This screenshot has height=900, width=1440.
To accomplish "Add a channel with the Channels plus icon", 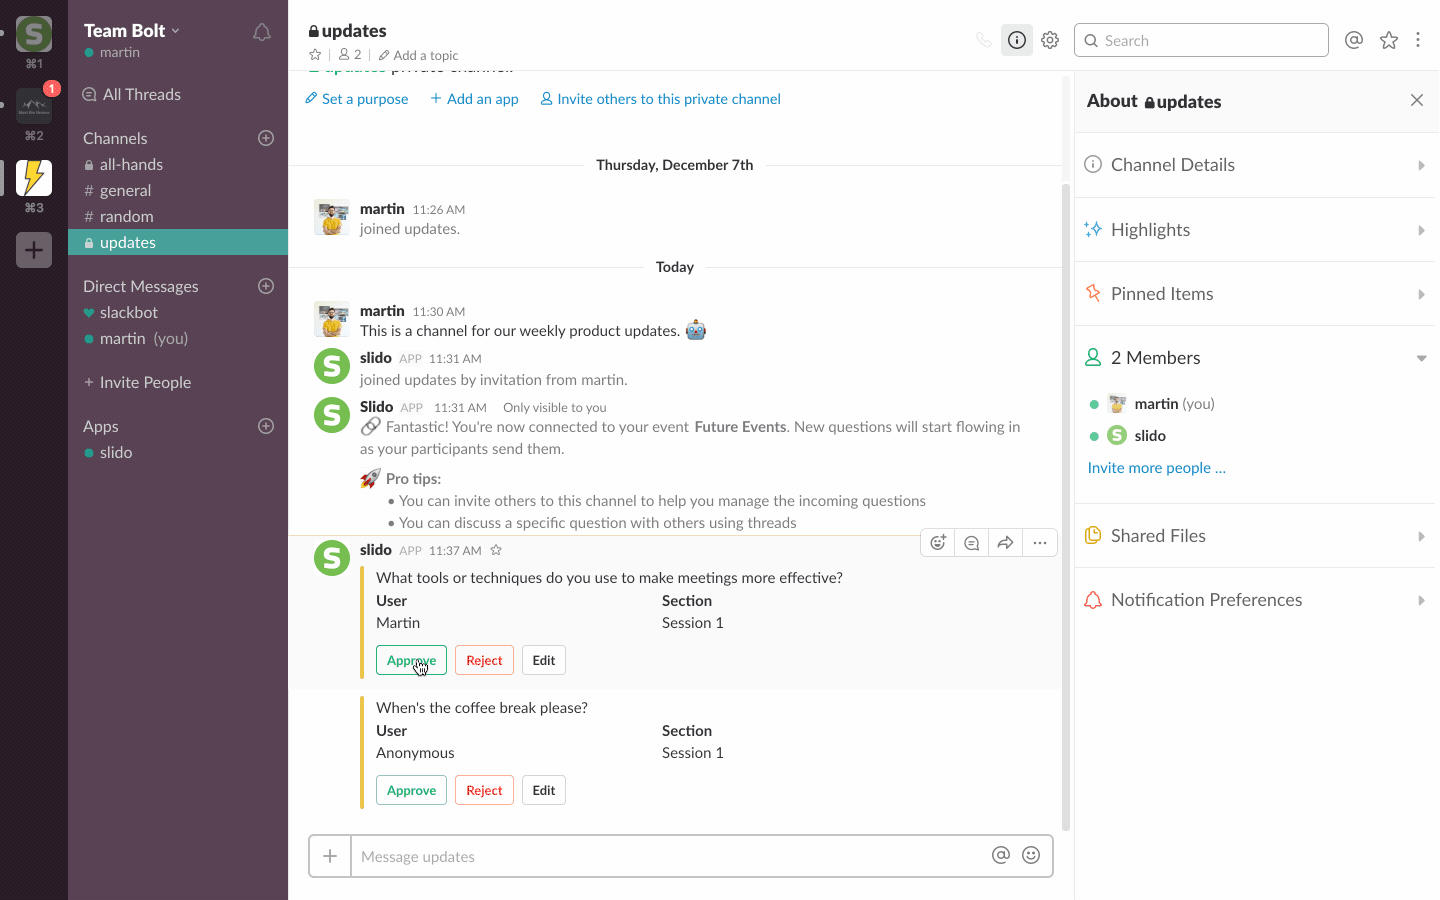I will (x=266, y=138).
